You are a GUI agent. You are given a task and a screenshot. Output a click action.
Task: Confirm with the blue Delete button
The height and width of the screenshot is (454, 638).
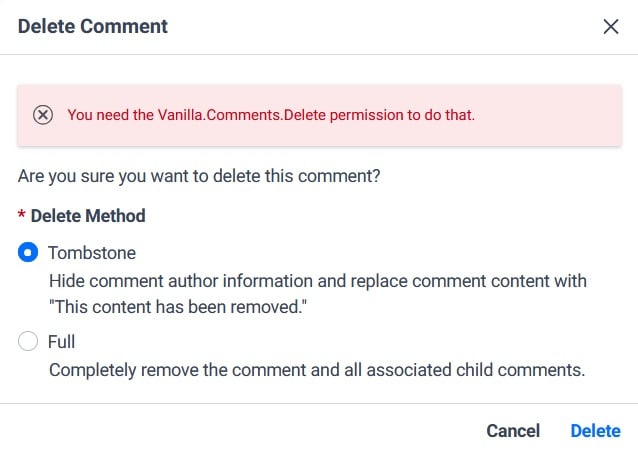tap(596, 431)
